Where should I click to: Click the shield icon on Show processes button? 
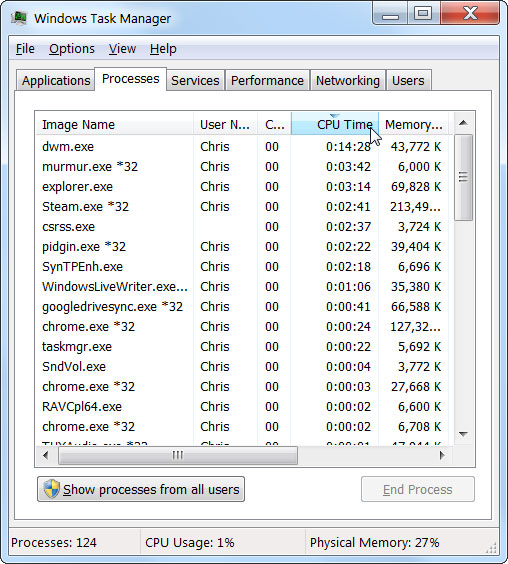click(51, 489)
